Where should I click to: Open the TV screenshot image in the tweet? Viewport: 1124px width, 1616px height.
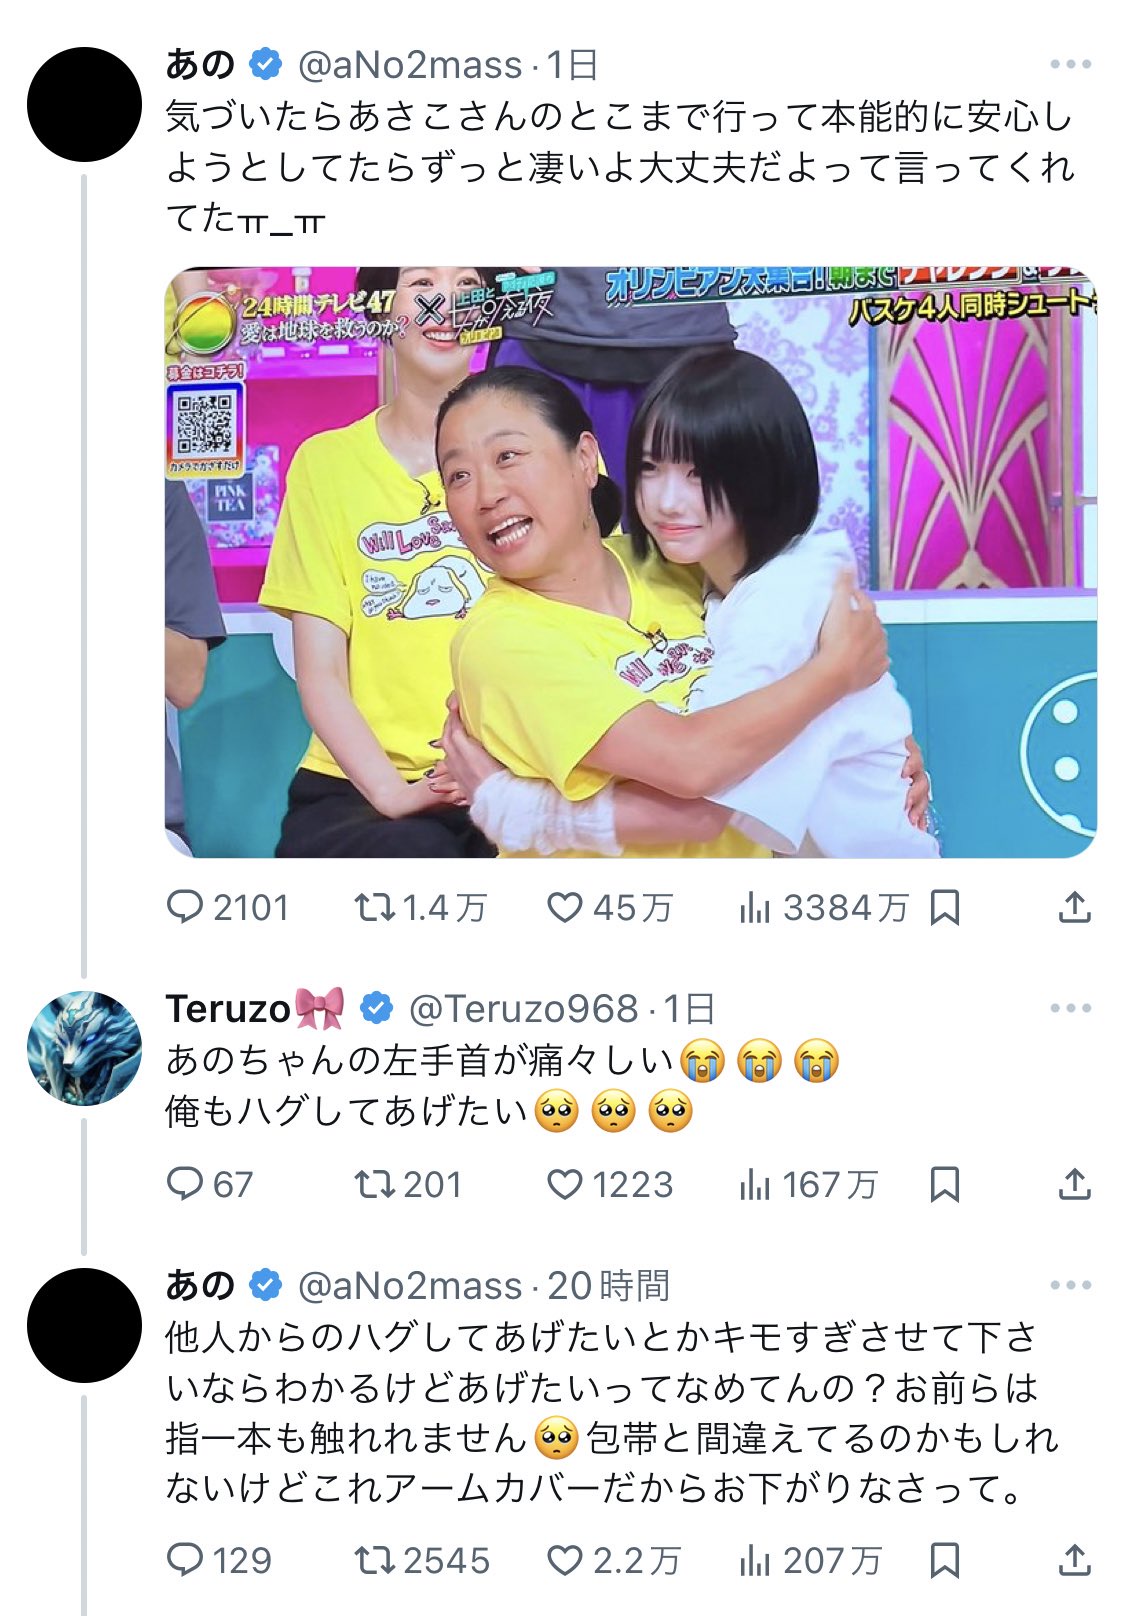631,562
